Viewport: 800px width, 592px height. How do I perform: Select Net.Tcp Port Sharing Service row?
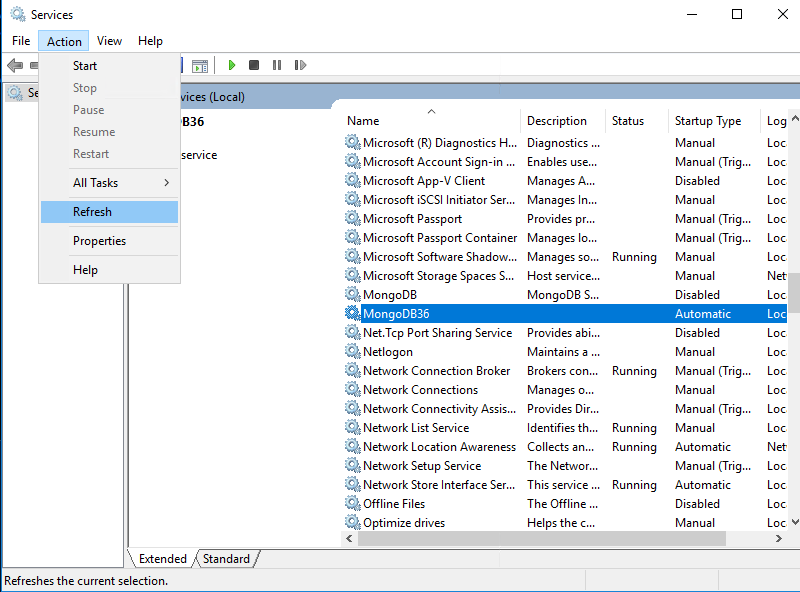pyautogui.click(x=565, y=333)
